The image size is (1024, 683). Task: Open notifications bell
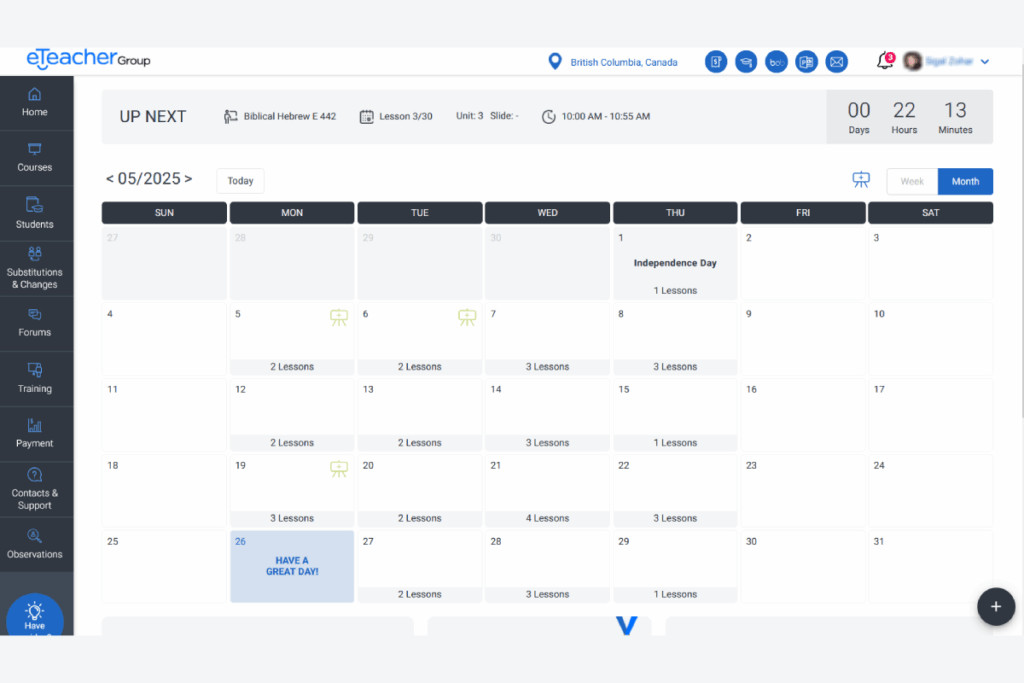point(884,61)
